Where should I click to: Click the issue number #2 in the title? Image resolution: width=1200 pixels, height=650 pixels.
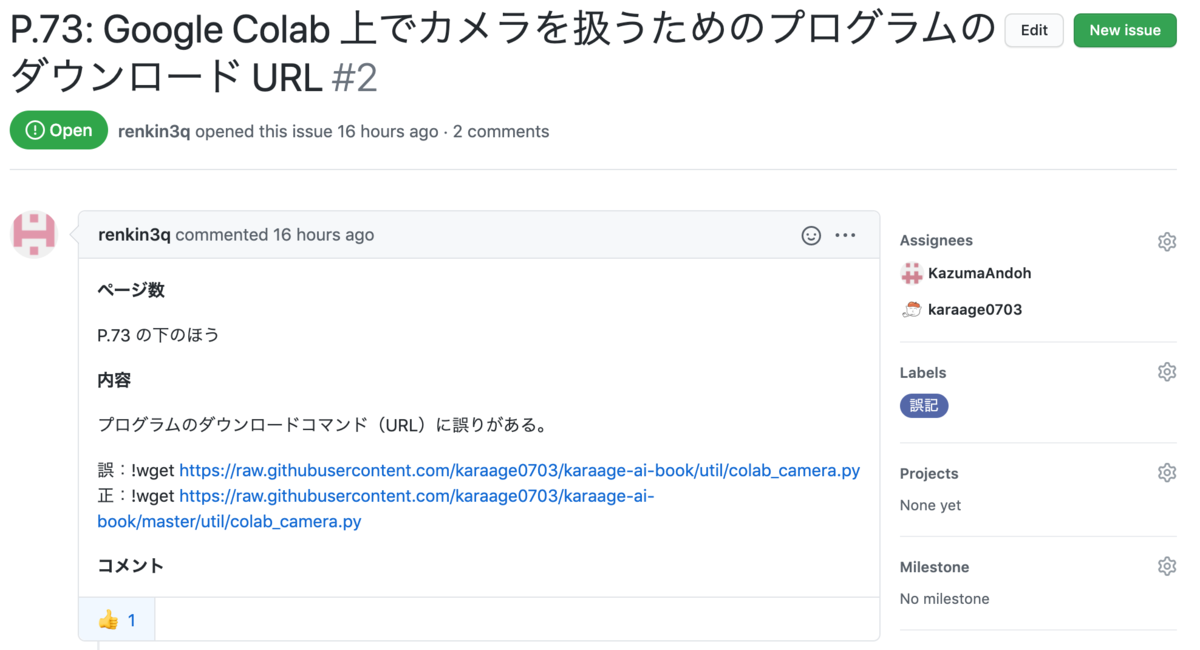pos(355,77)
